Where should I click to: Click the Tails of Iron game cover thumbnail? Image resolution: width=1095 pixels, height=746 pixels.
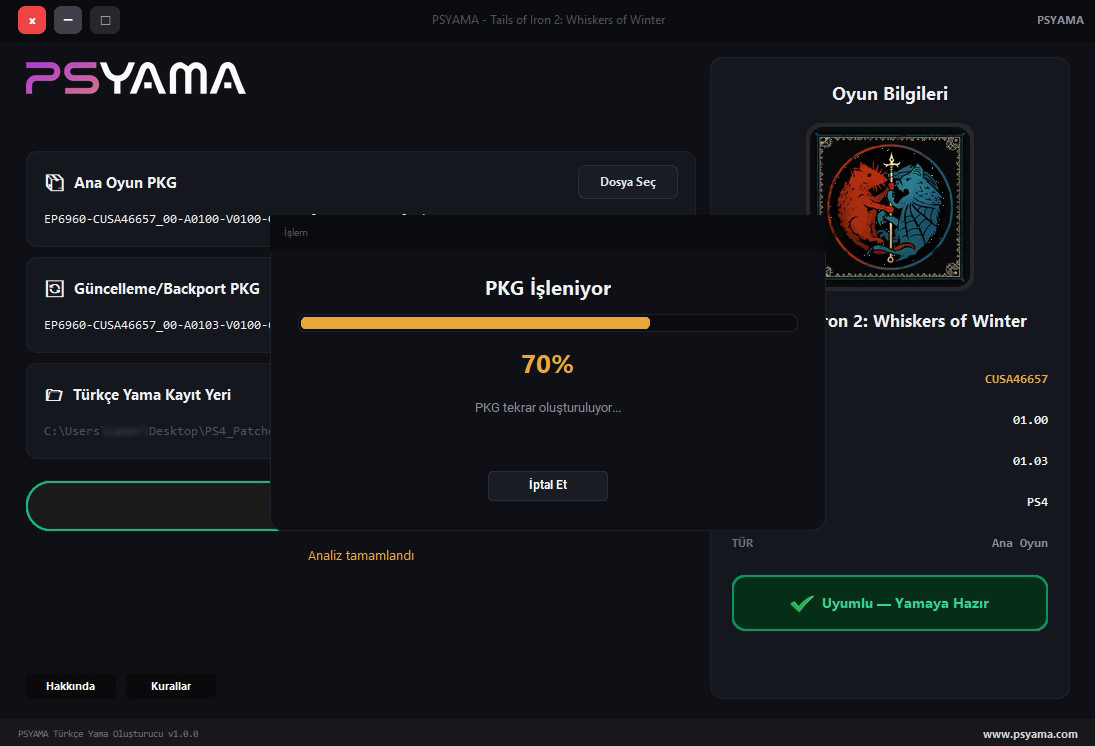(x=890, y=207)
